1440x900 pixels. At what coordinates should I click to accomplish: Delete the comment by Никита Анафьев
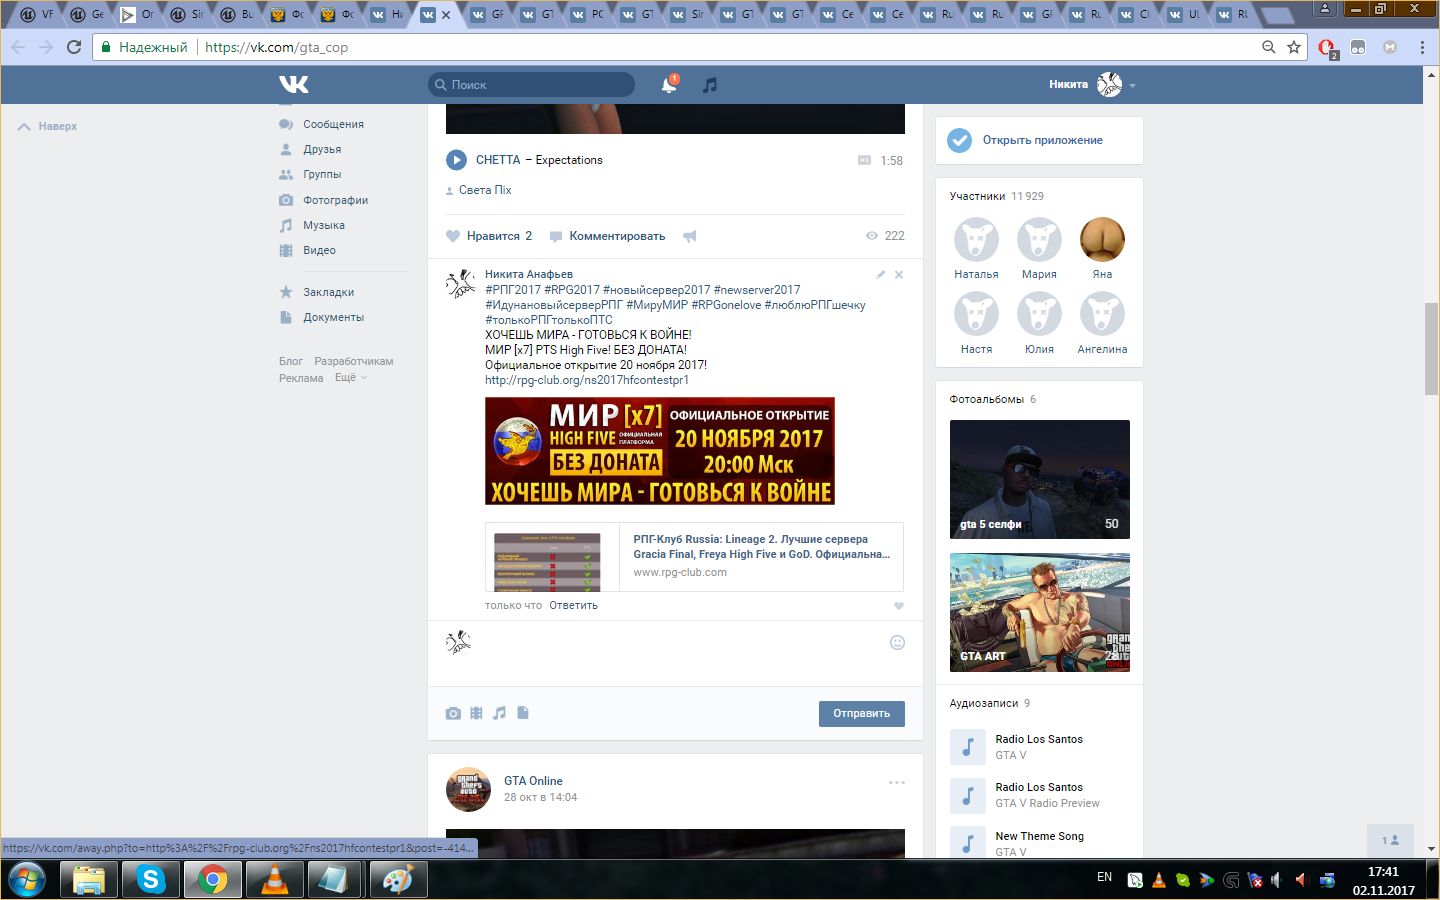click(899, 275)
